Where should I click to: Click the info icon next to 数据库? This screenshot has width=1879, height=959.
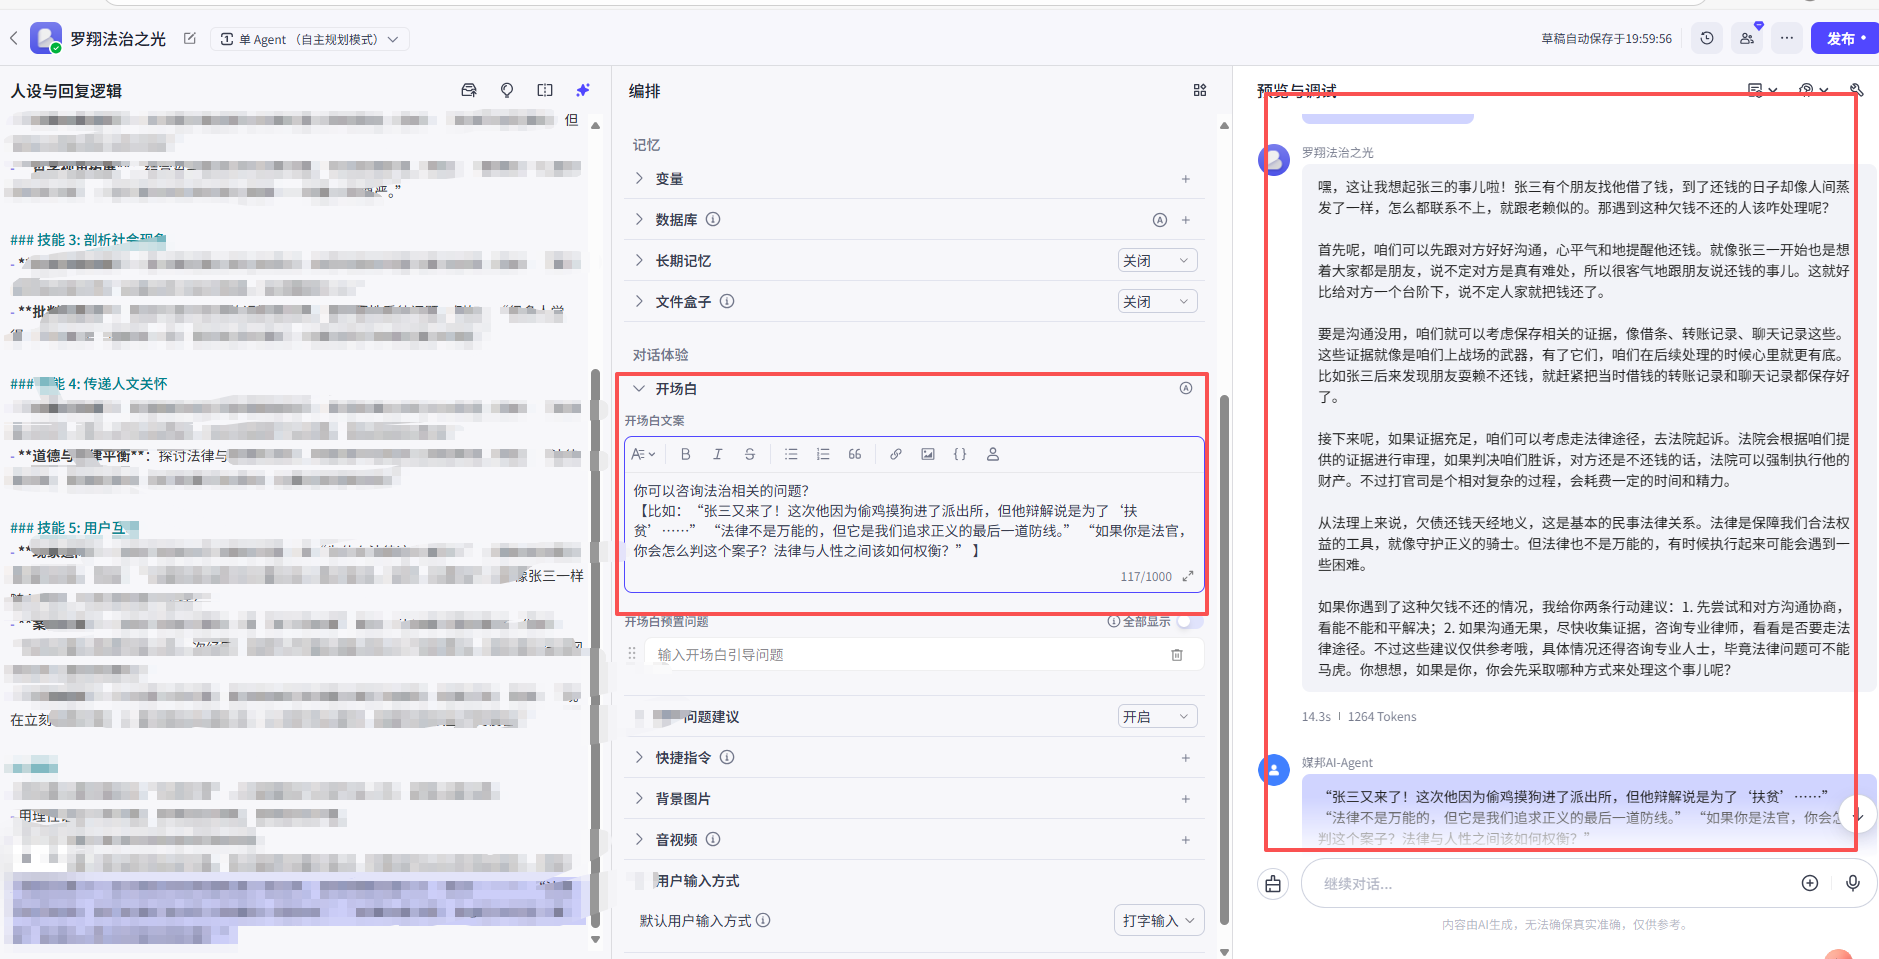coord(713,219)
